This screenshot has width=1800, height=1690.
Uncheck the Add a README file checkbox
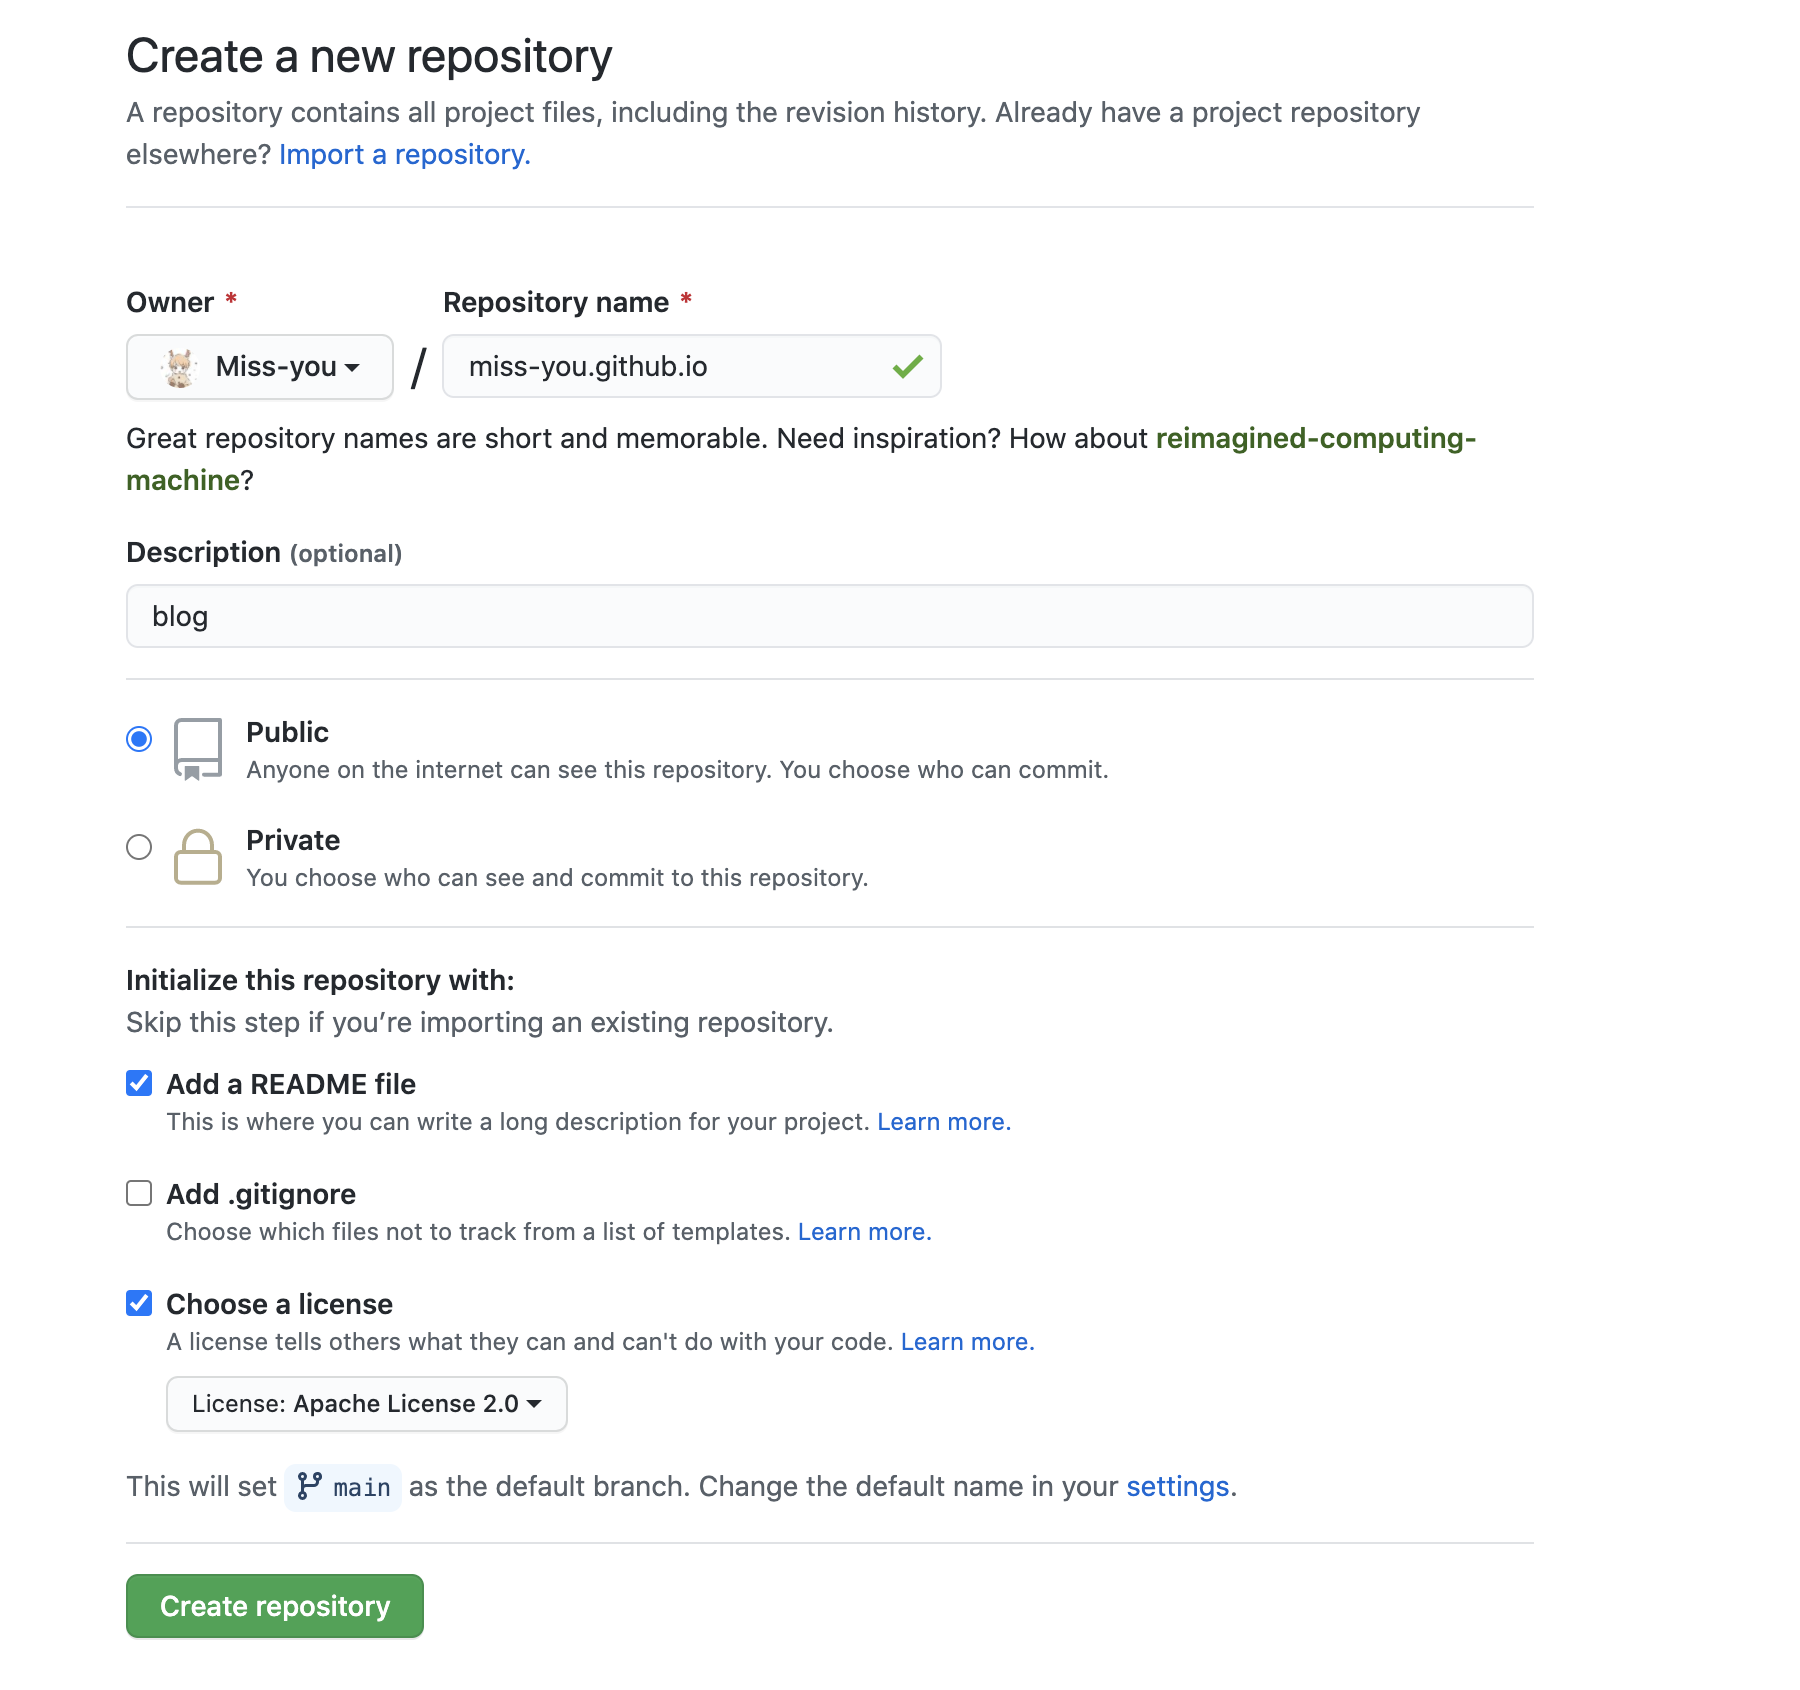point(139,1083)
